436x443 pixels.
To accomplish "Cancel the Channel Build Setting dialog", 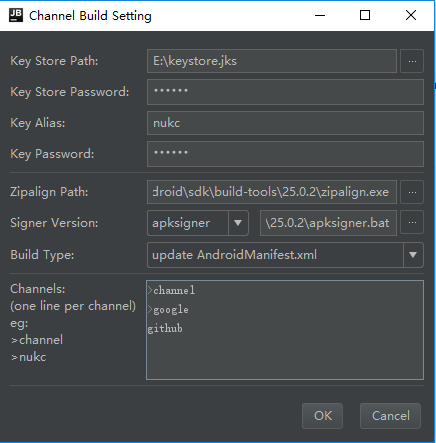I will pos(390,416).
